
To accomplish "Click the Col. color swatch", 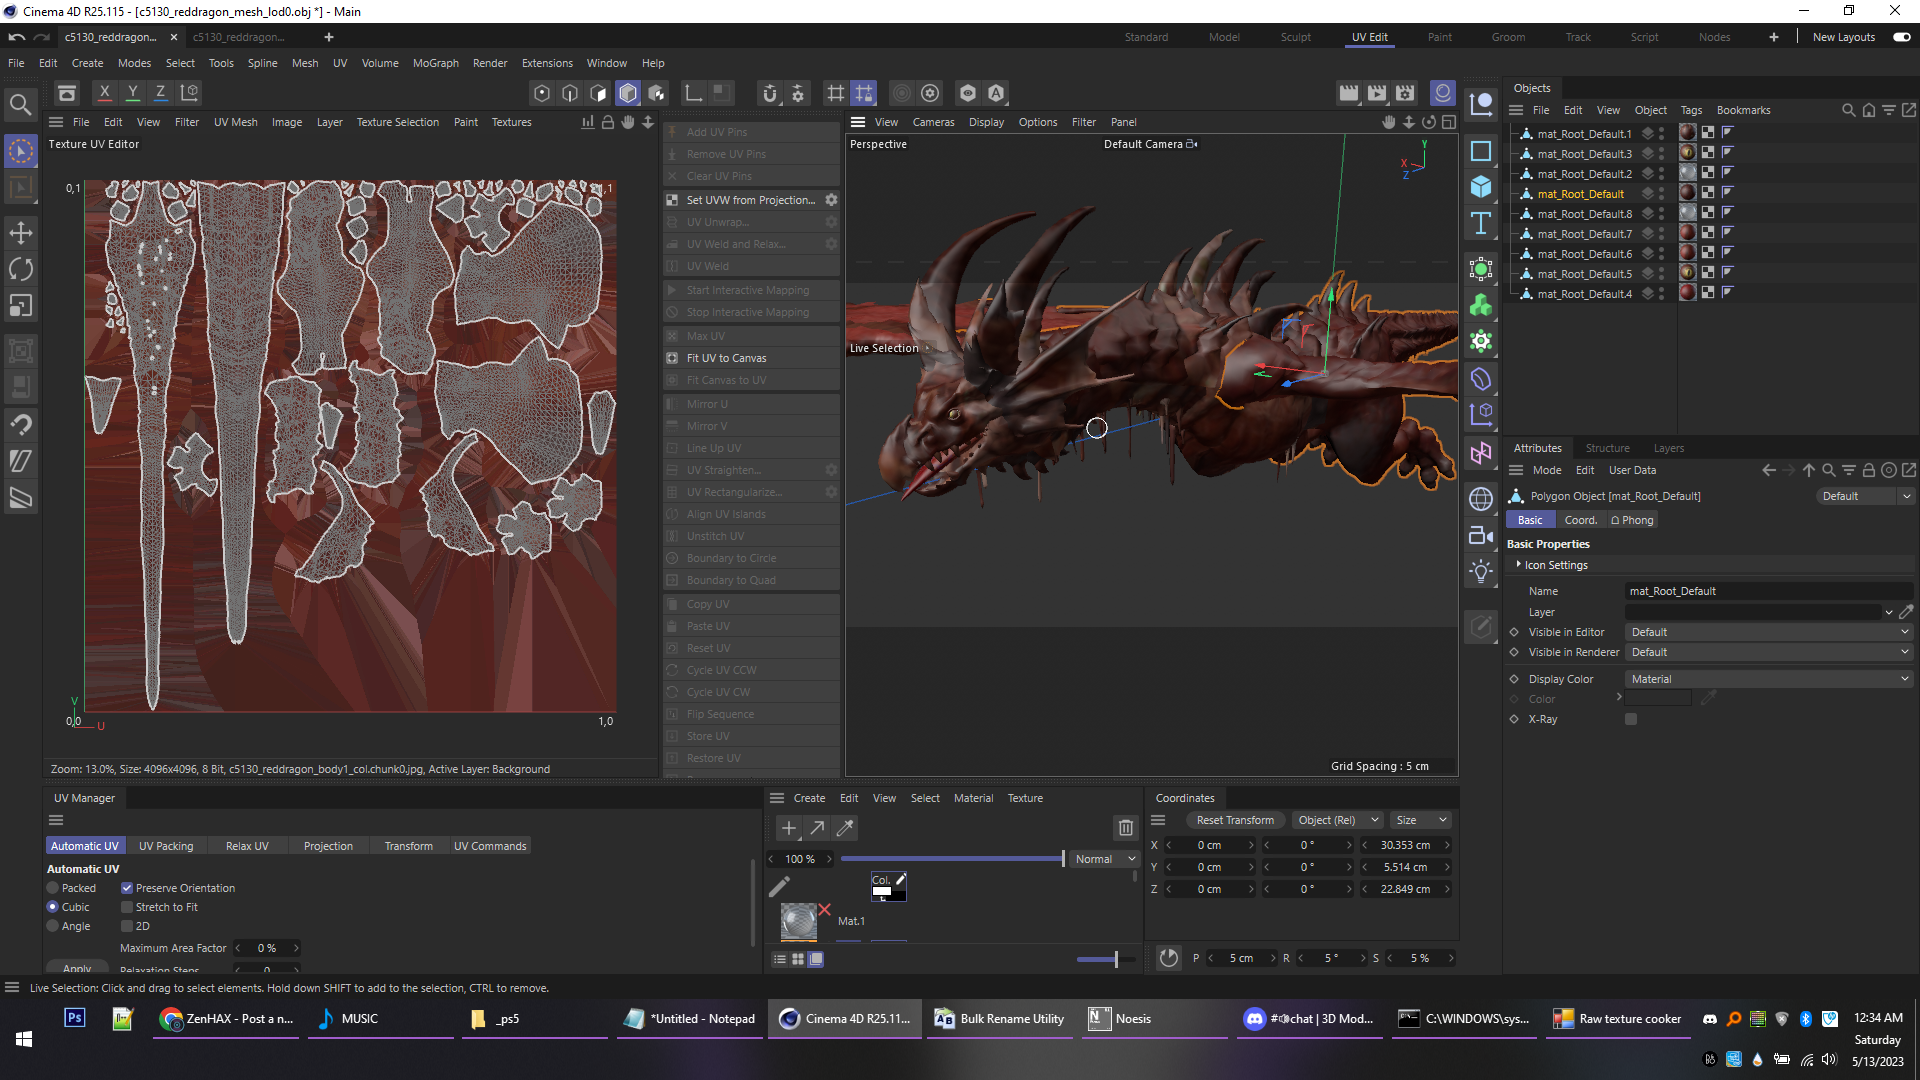I will [888, 887].
